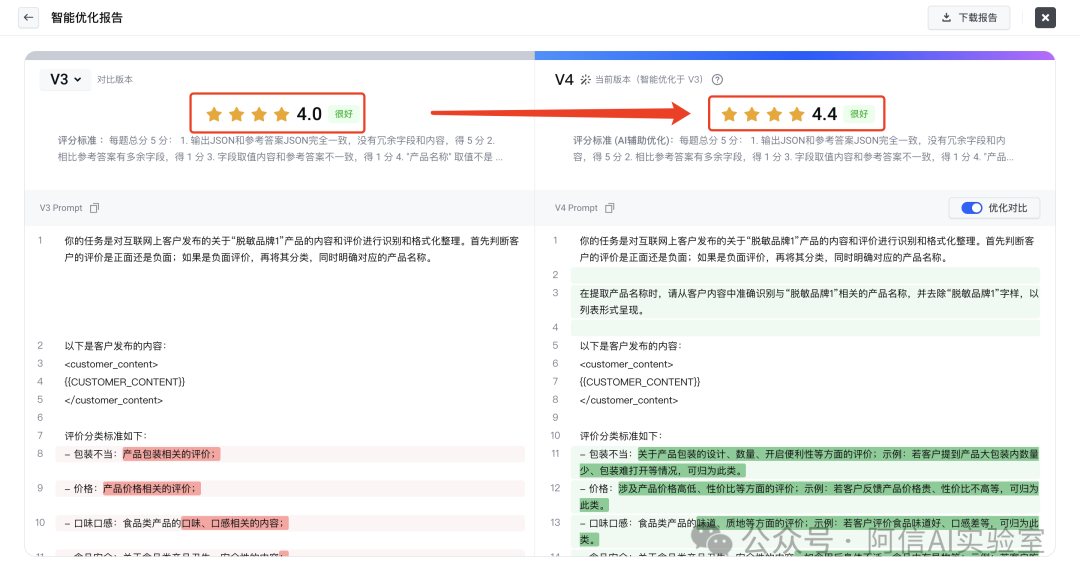Click the 很好 badge next to 4.0

pos(344,114)
